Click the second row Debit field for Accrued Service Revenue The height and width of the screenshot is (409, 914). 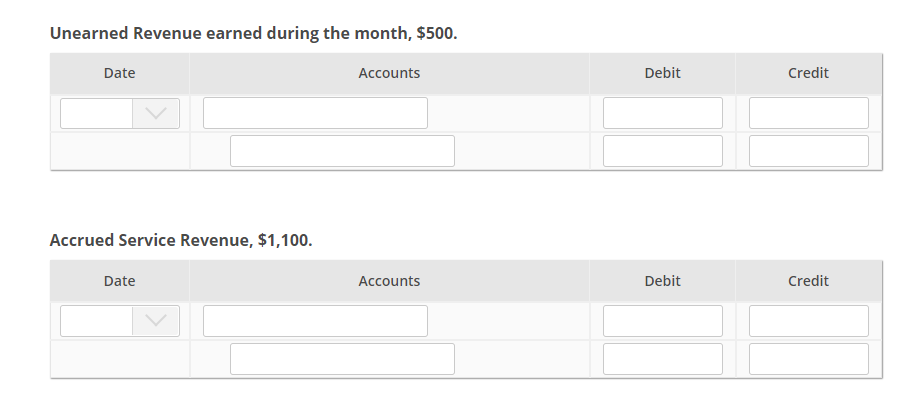[663, 359]
